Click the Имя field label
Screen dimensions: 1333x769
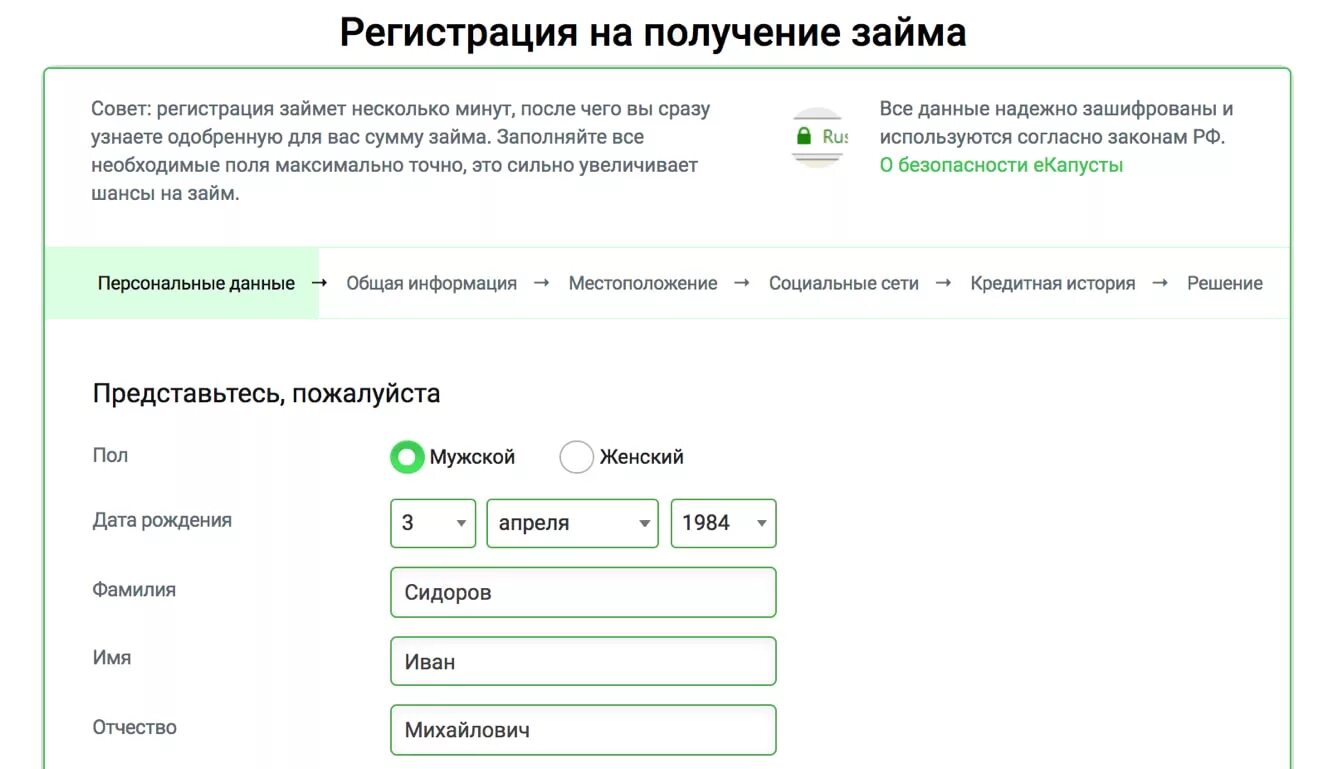click(x=112, y=658)
